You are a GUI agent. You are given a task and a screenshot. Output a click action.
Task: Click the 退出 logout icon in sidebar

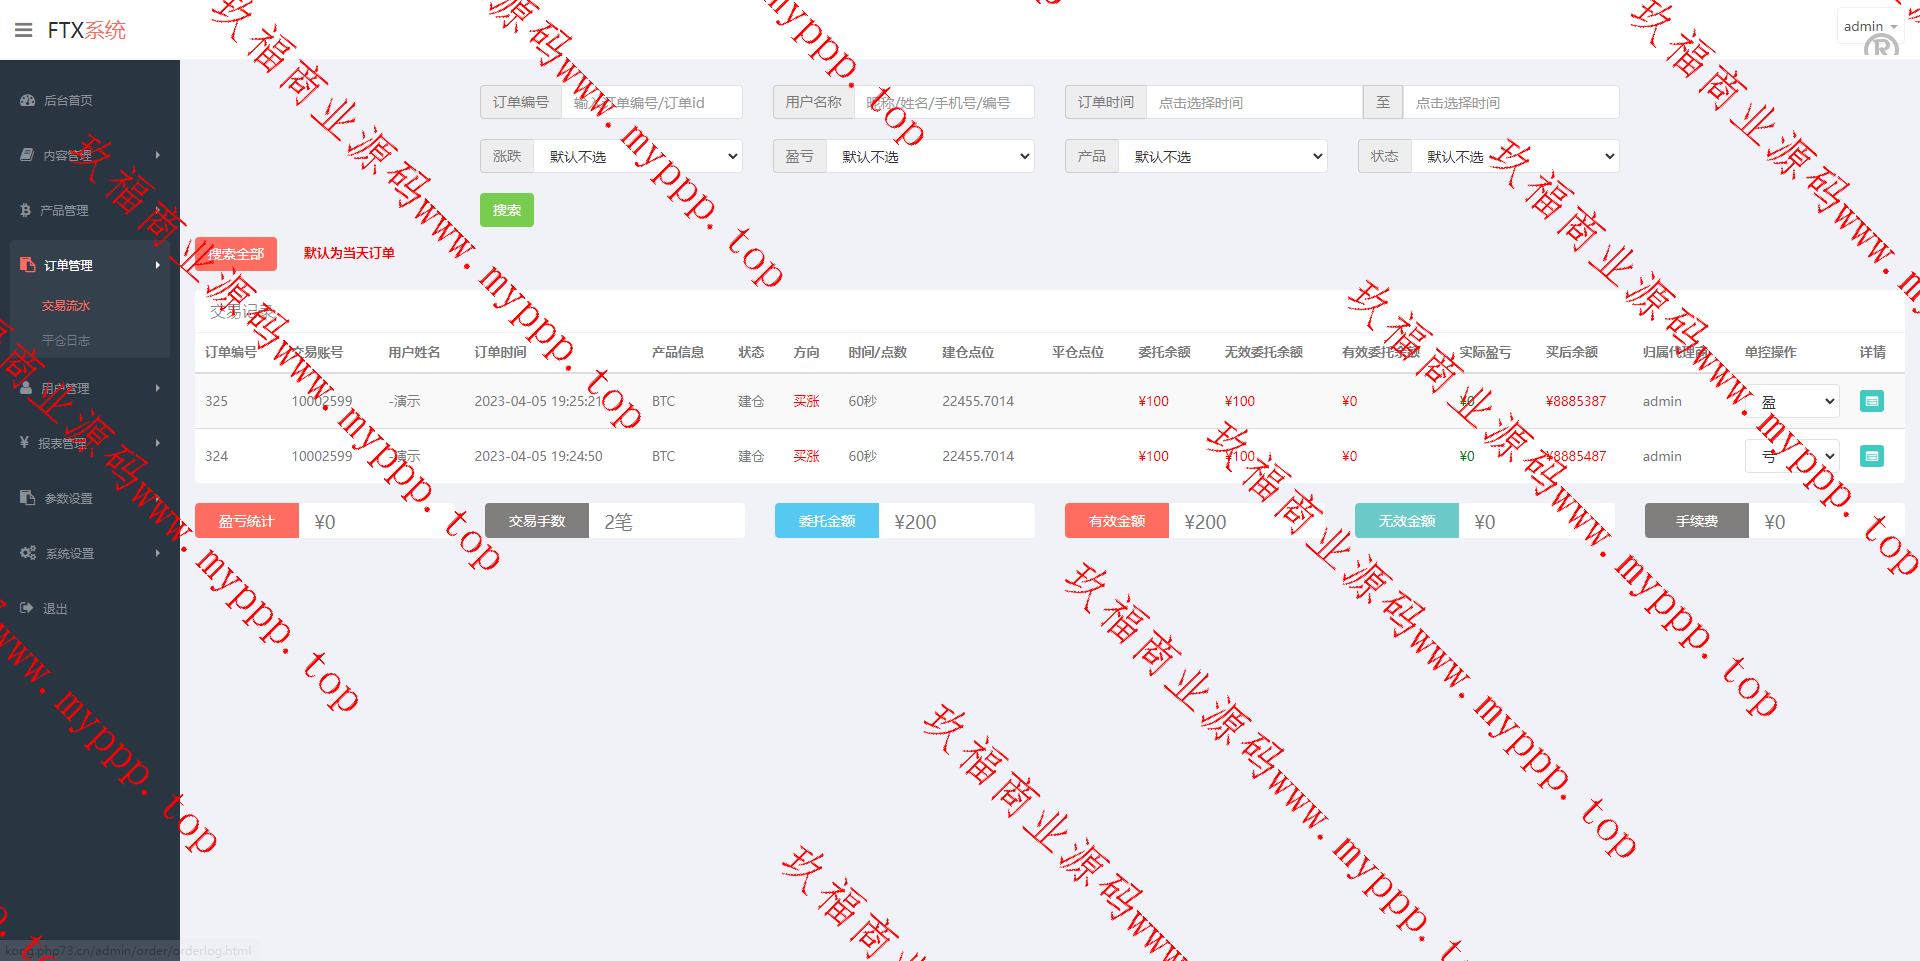pyautogui.click(x=27, y=608)
